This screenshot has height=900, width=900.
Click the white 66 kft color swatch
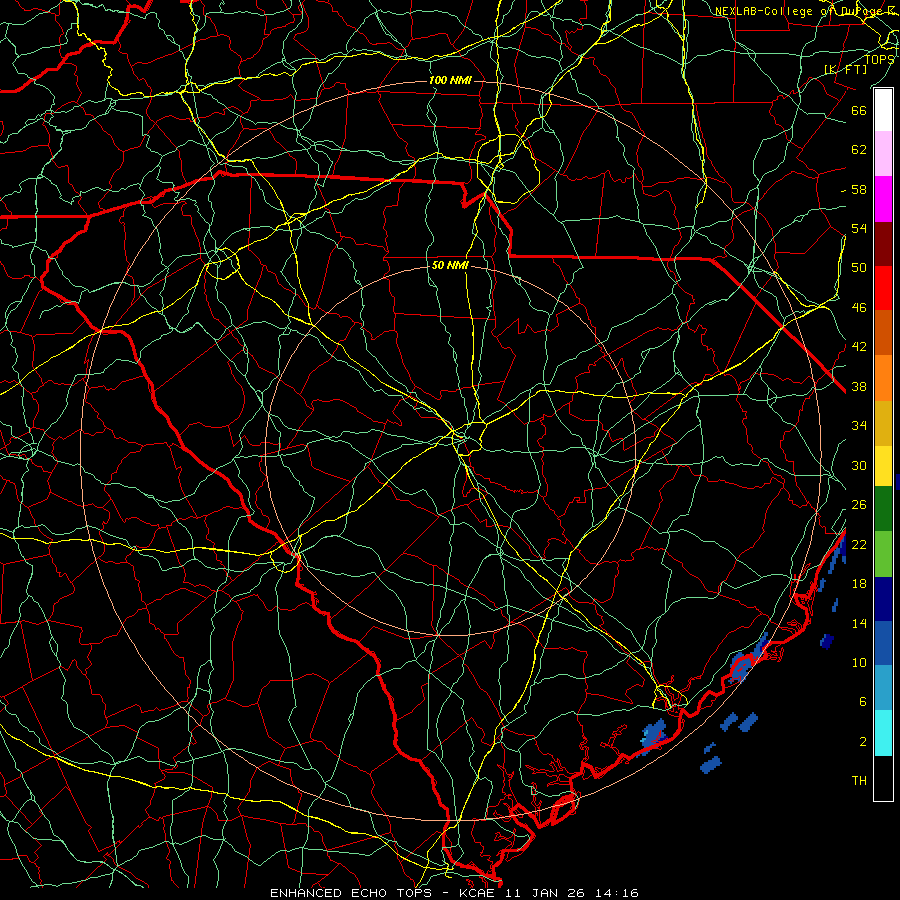(x=883, y=110)
